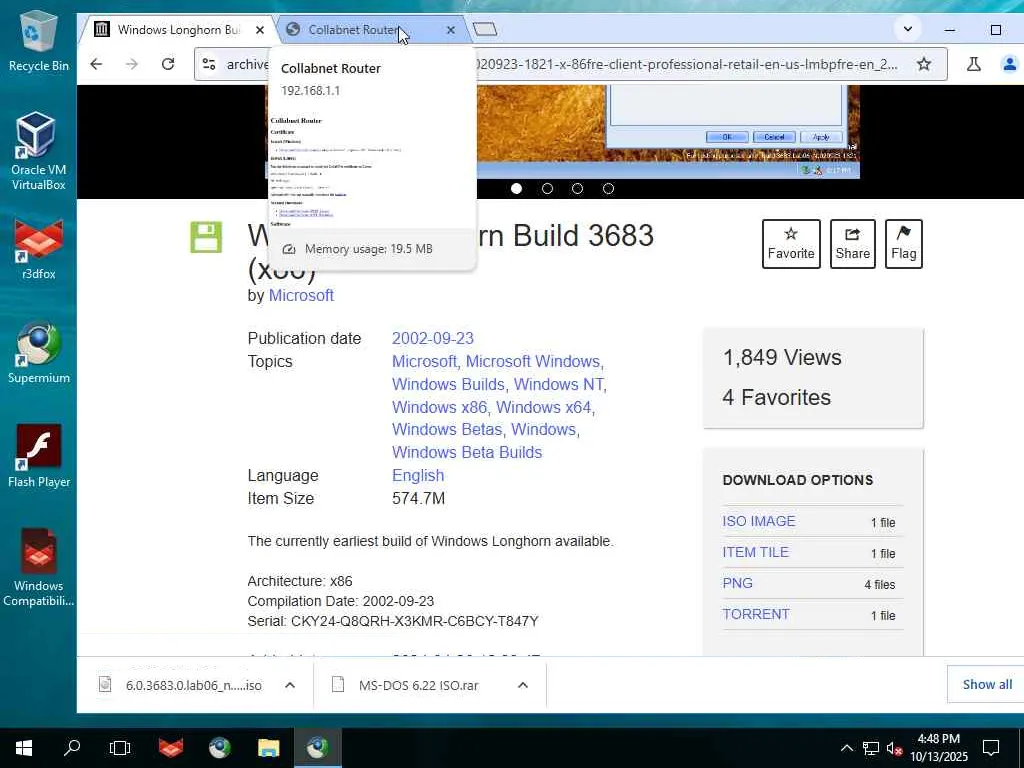Launch the Supermium desktop shortcut
This screenshot has width=1024, height=768.
[39, 353]
